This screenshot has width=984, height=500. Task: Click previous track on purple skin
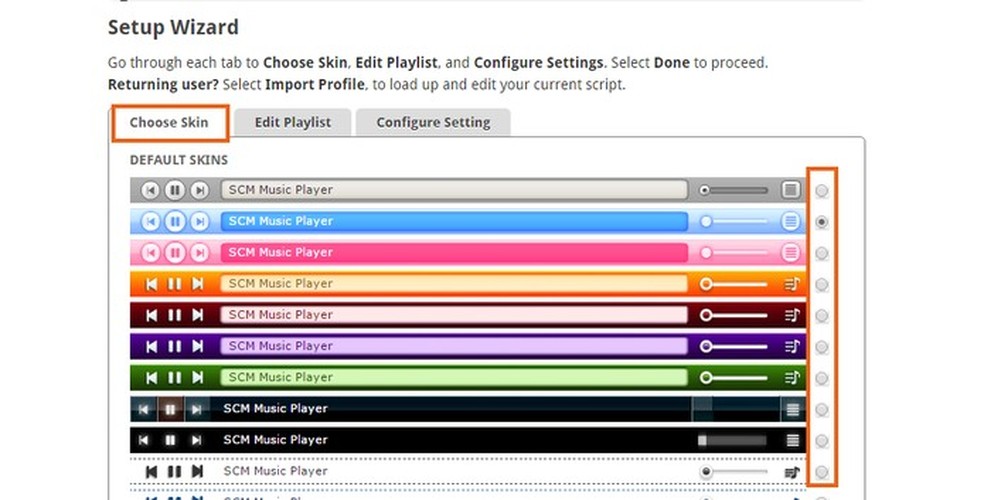click(151, 346)
